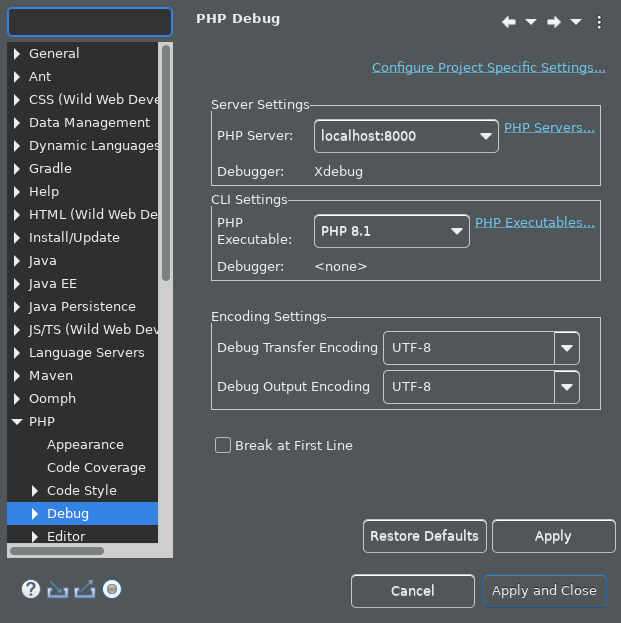The image size is (621, 623).
Task: Click the tree horizontal scrollbar
Action: click(x=57, y=551)
